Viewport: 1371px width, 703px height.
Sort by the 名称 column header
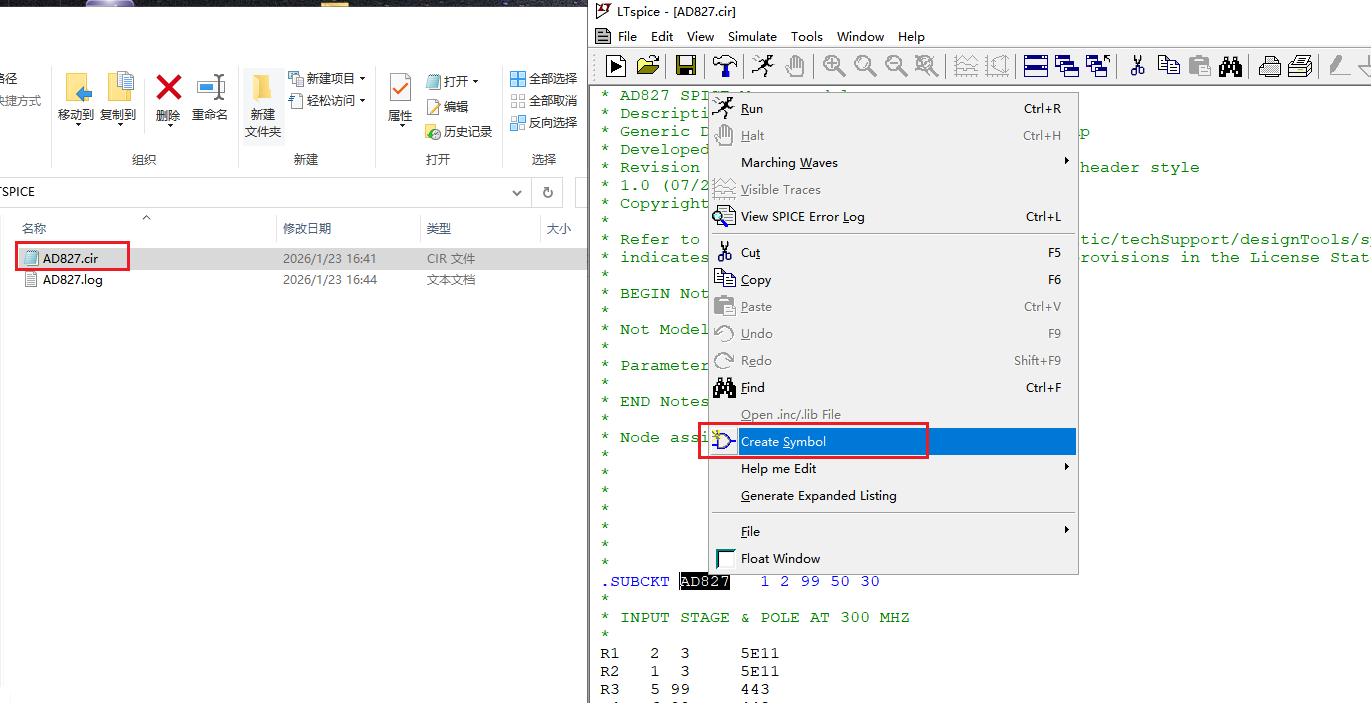coord(145,229)
